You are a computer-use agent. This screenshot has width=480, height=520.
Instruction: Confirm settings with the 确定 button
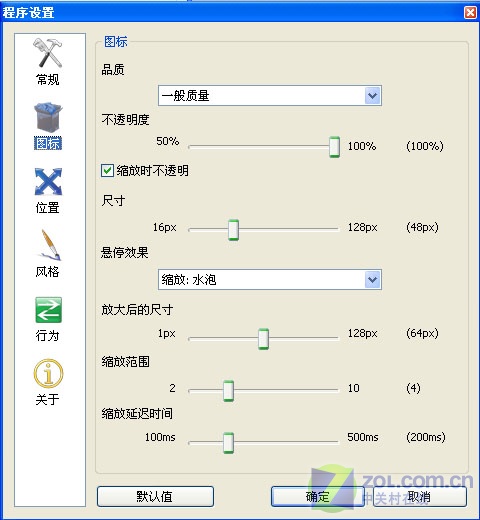[x=318, y=497]
